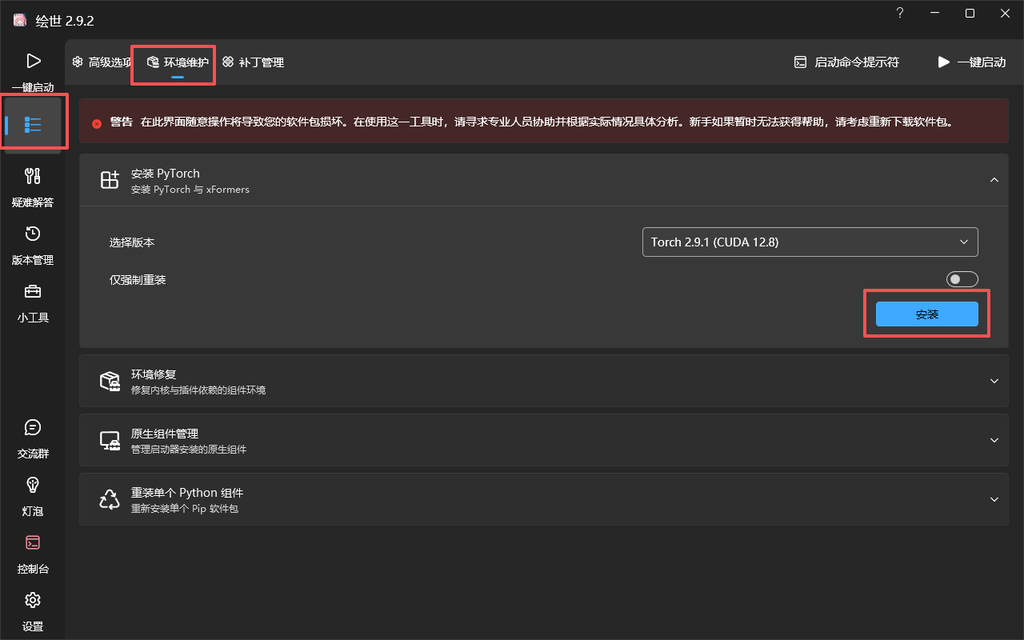Open the 版本管理 version history icon
Viewport: 1024px width, 640px height.
33,234
